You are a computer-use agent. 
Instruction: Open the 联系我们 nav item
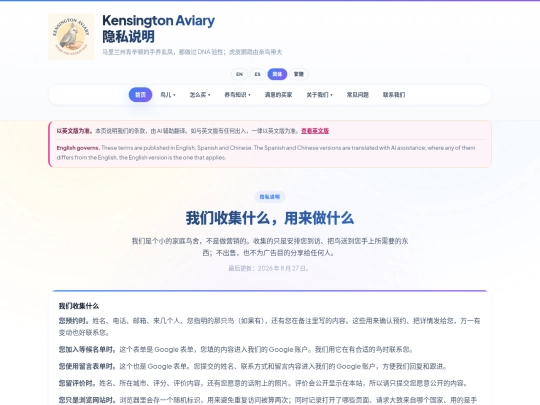click(394, 95)
